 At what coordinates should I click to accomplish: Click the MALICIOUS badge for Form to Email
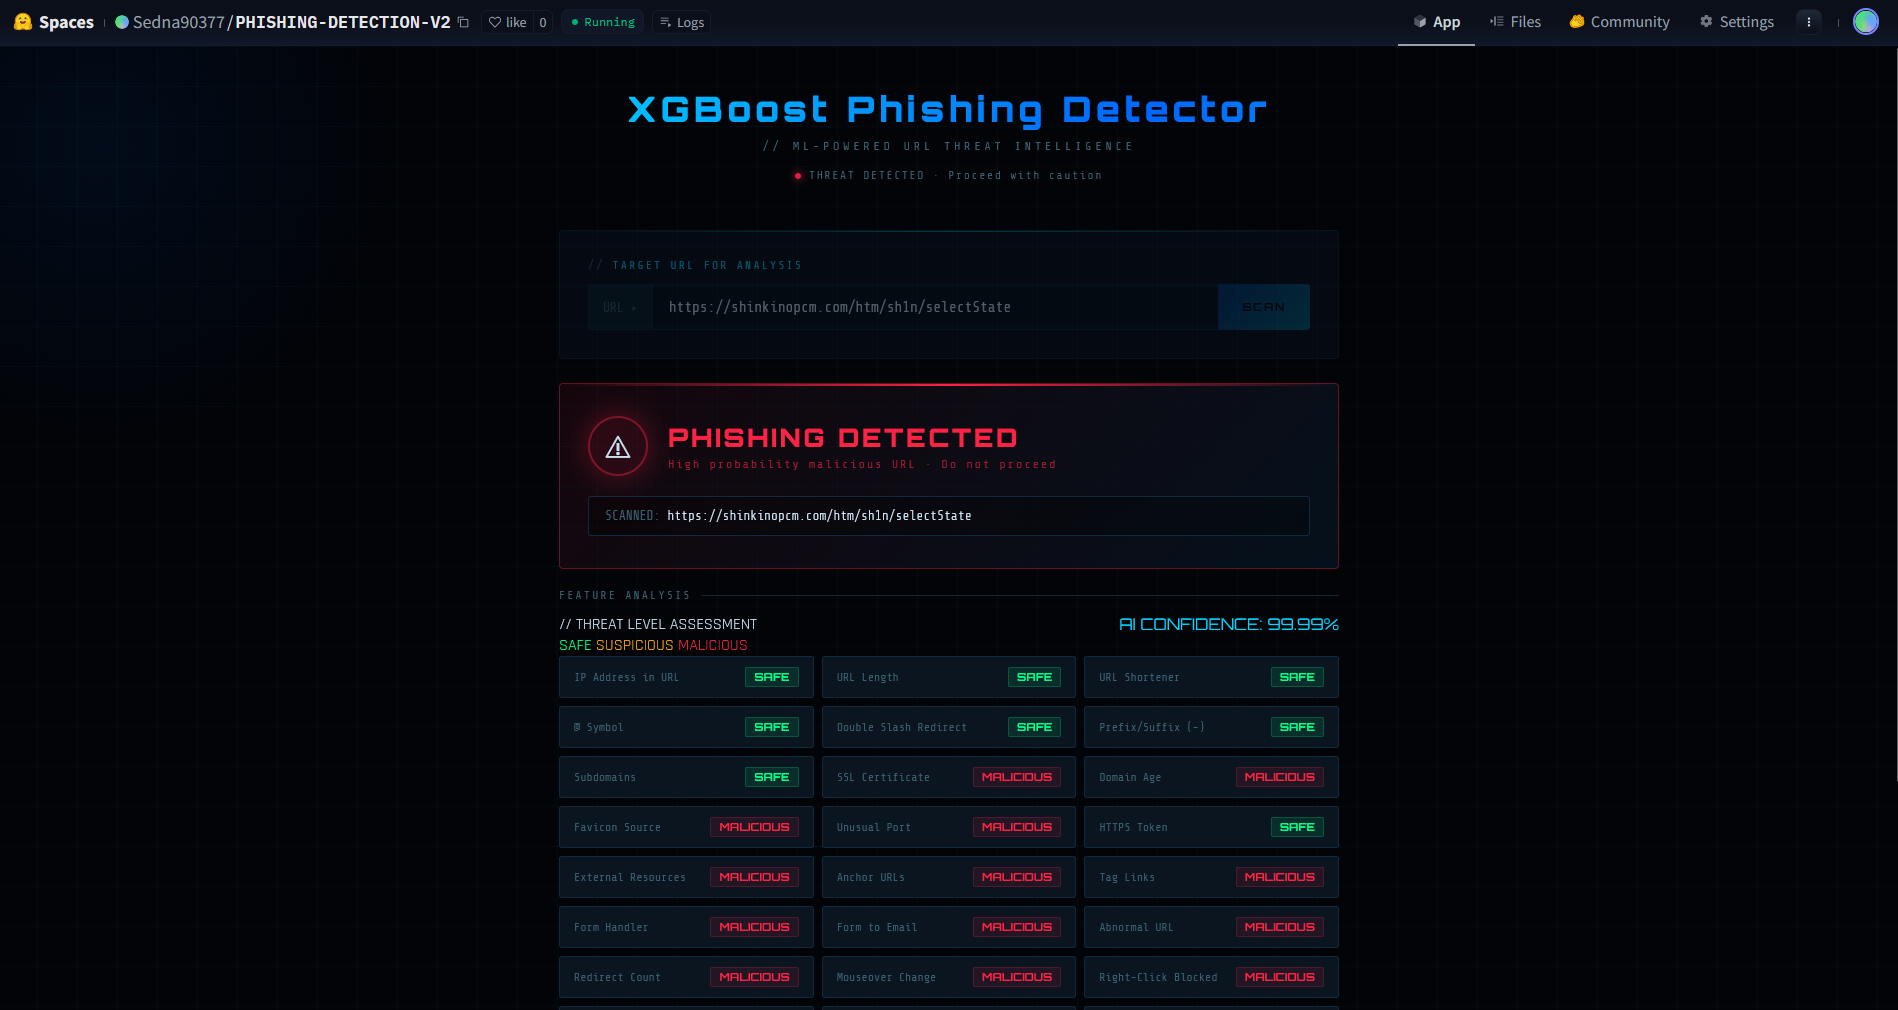click(1016, 927)
